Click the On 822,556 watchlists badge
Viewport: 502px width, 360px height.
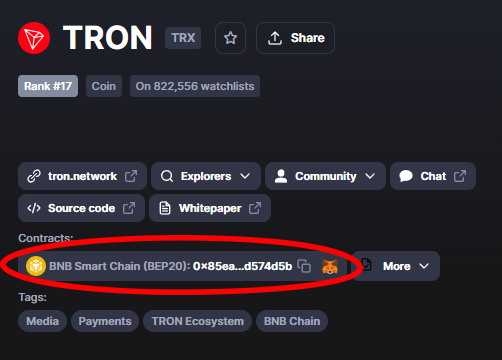195,86
